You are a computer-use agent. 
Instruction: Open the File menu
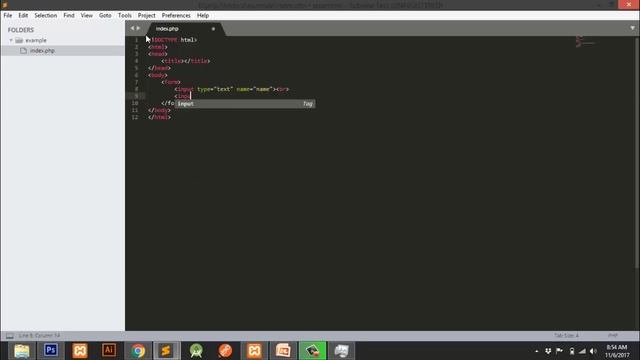(8, 16)
